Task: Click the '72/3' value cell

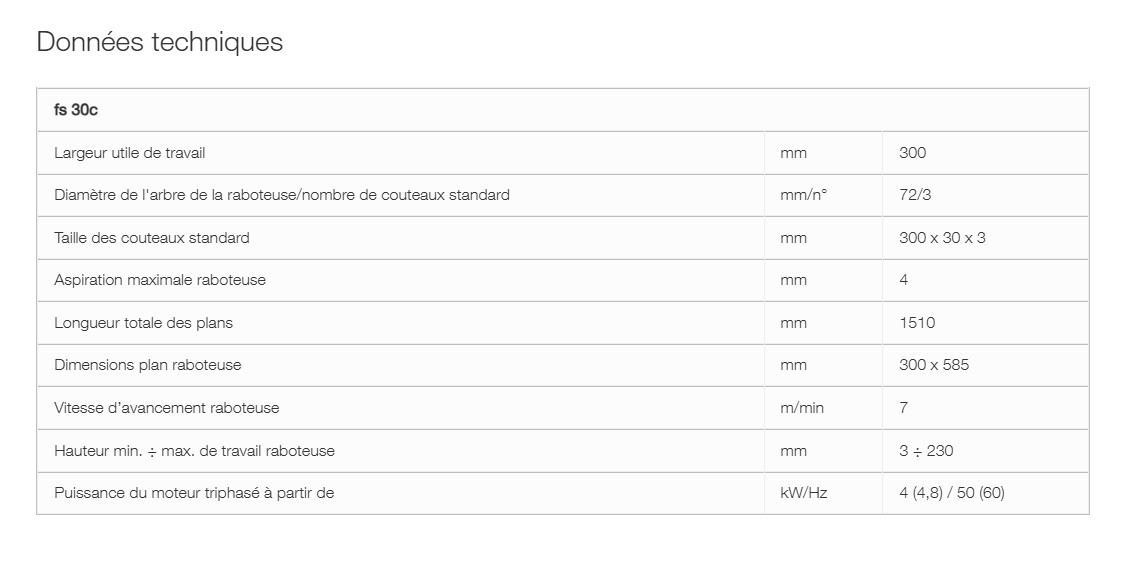Action: pos(915,195)
